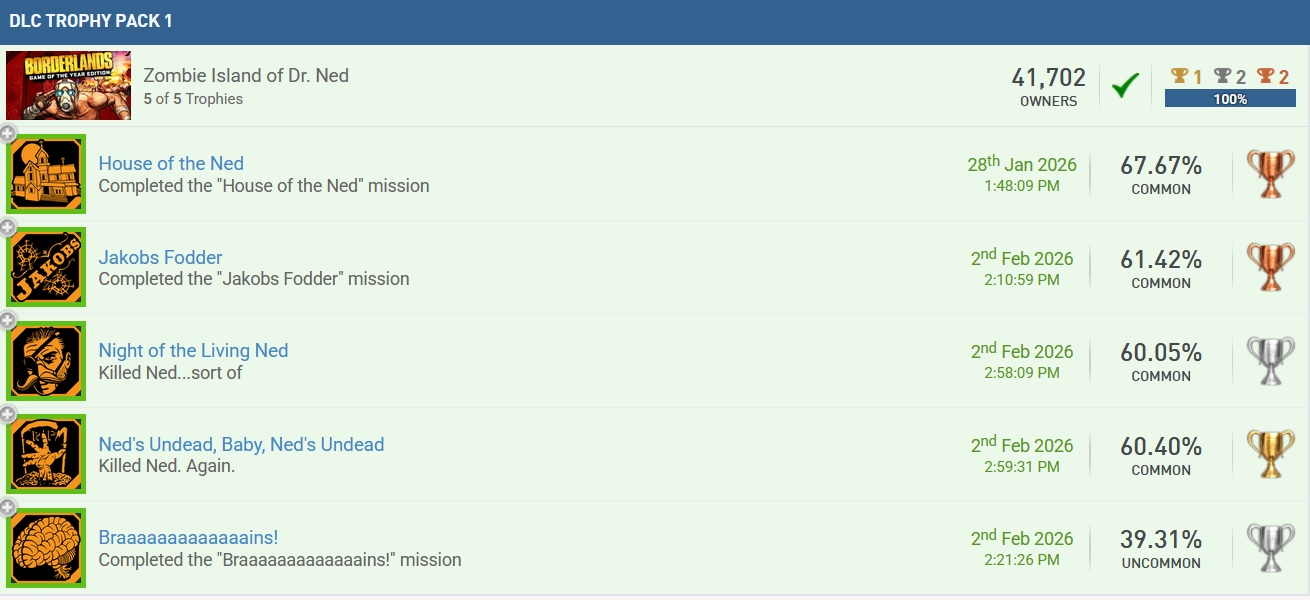Click the Borderlands game cover thumbnail
The height and width of the screenshot is (600, 1310).
point(68,86)
